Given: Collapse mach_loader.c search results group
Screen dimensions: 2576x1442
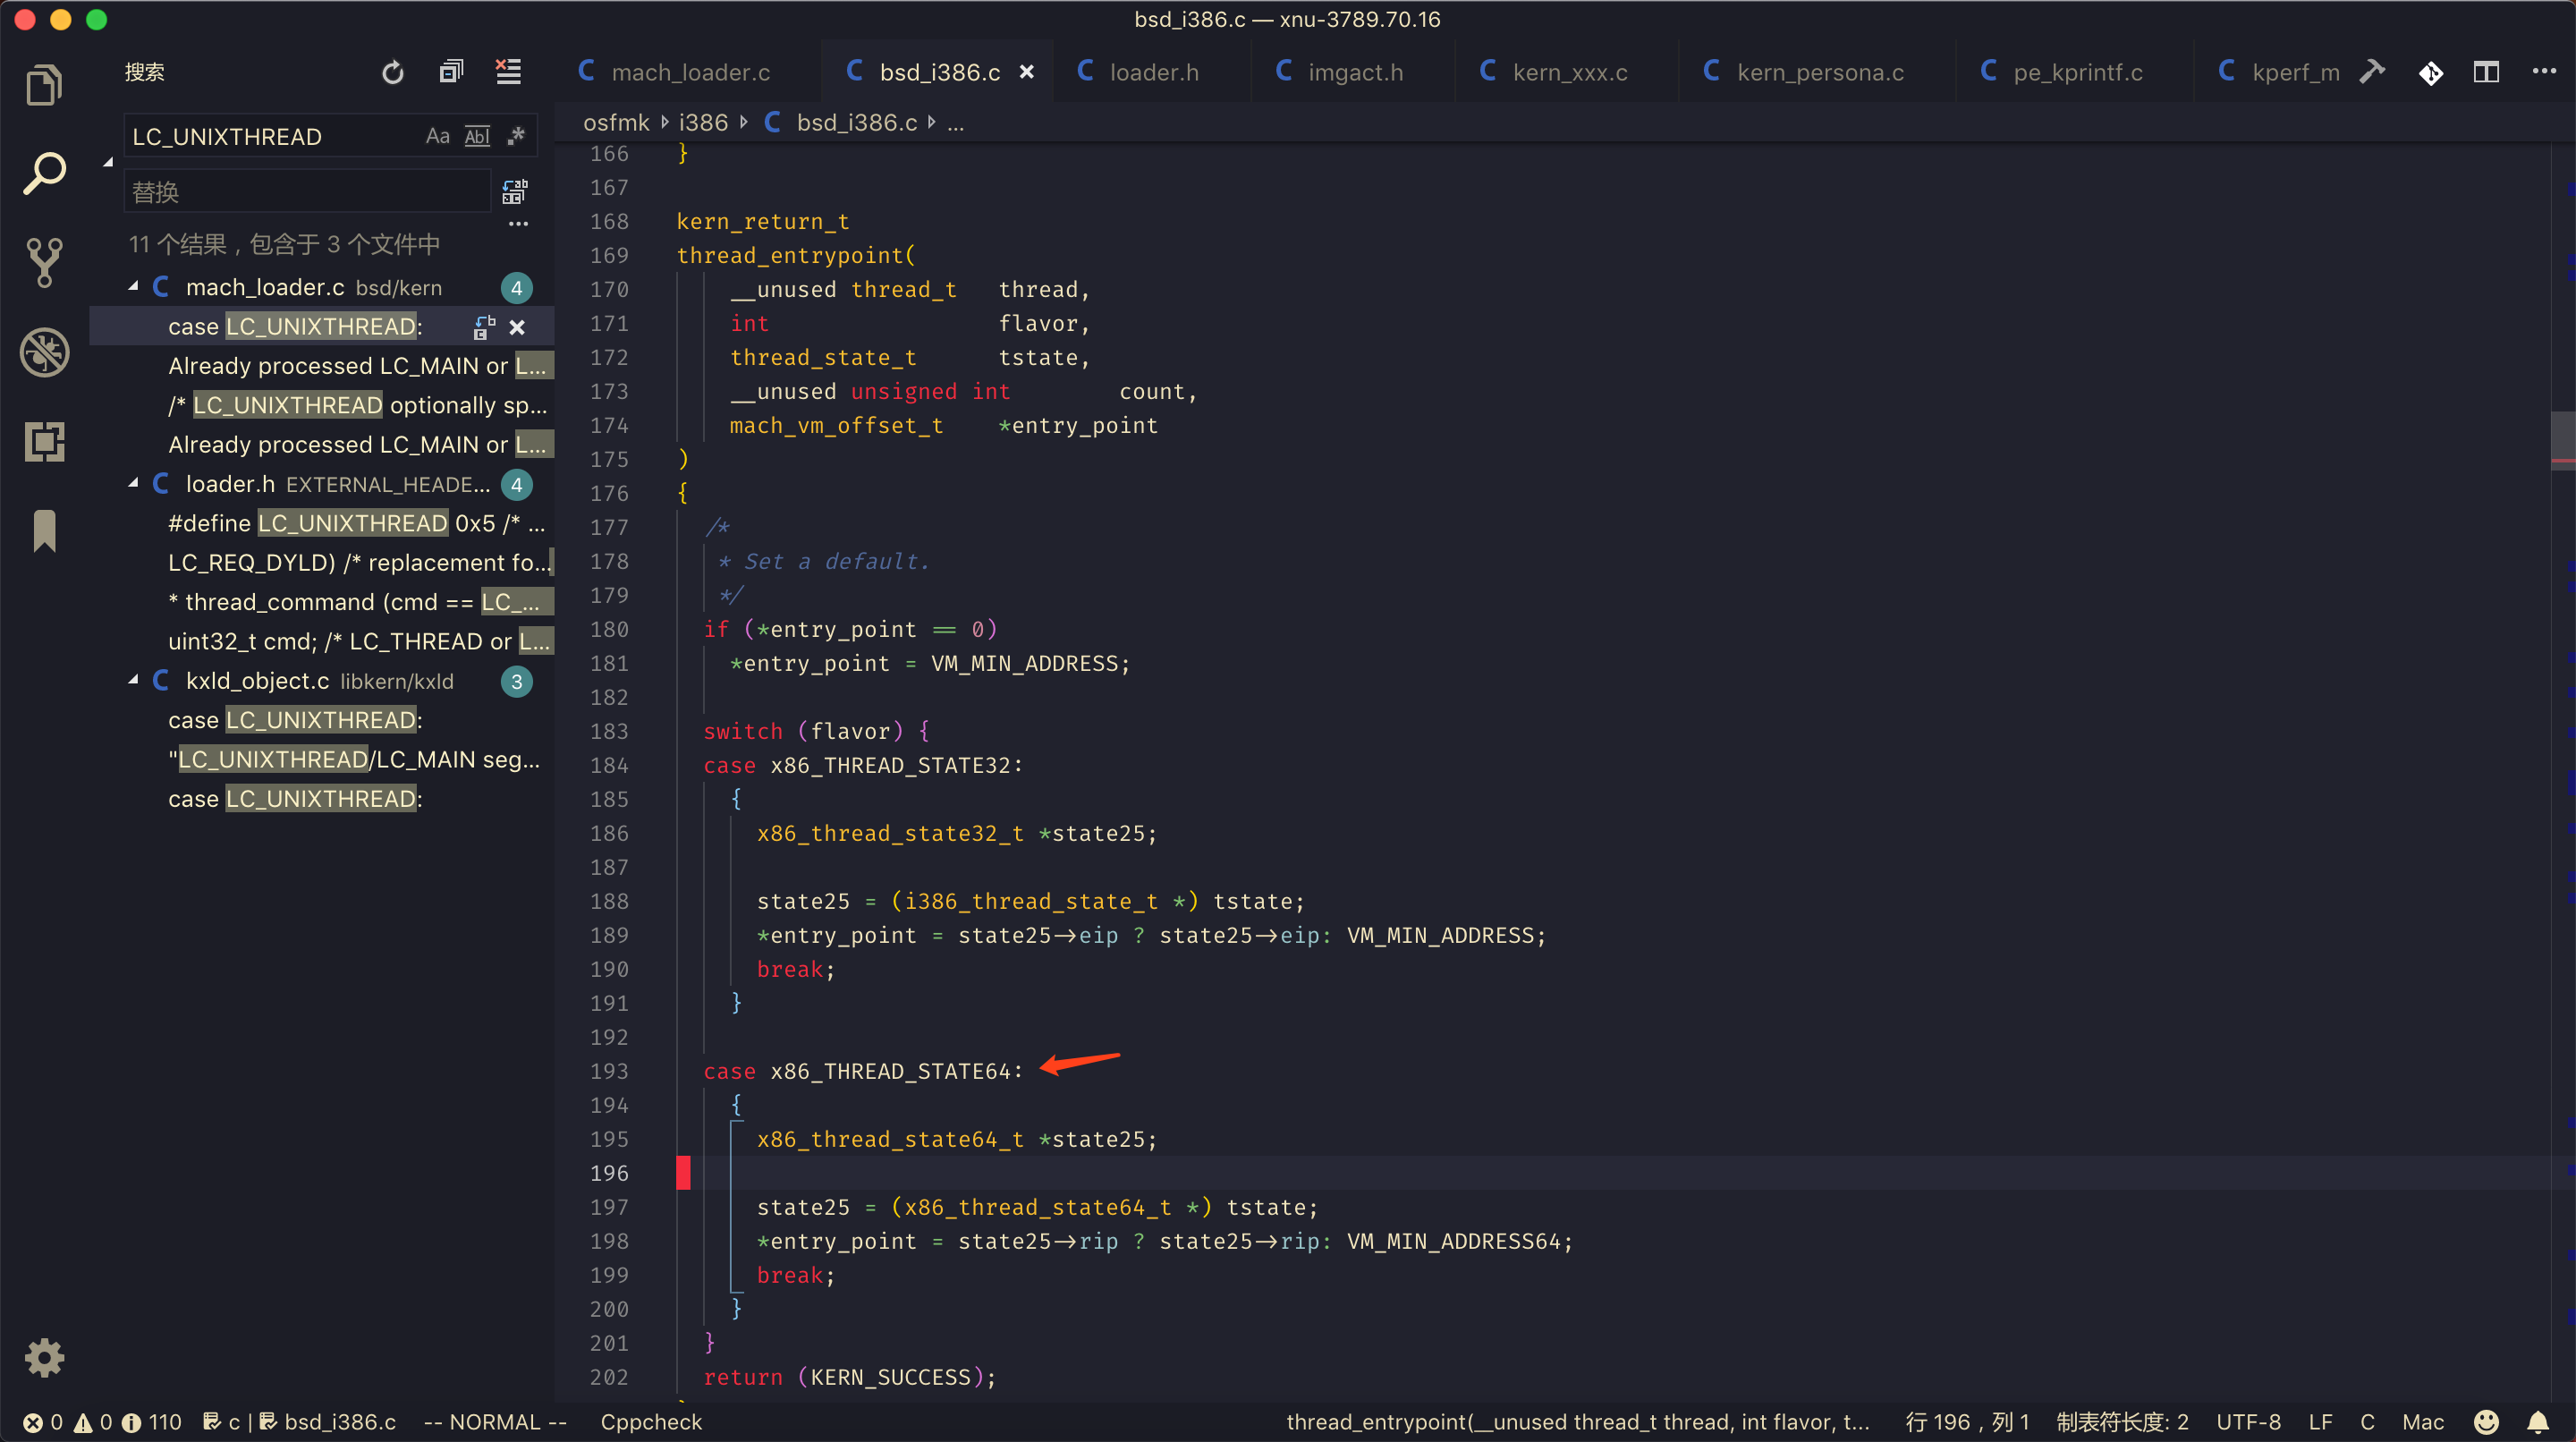Looking at the screenshot, I should pos(134,288).
